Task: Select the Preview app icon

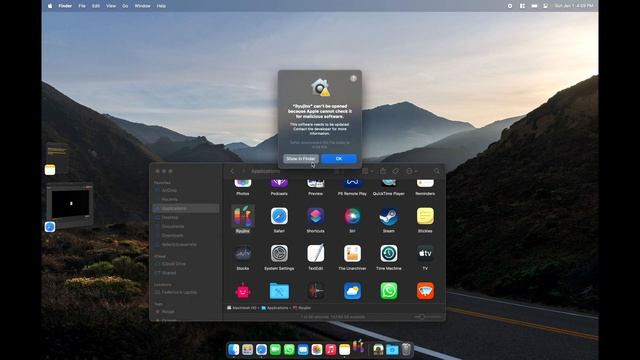Action: [x=316, y=184]
